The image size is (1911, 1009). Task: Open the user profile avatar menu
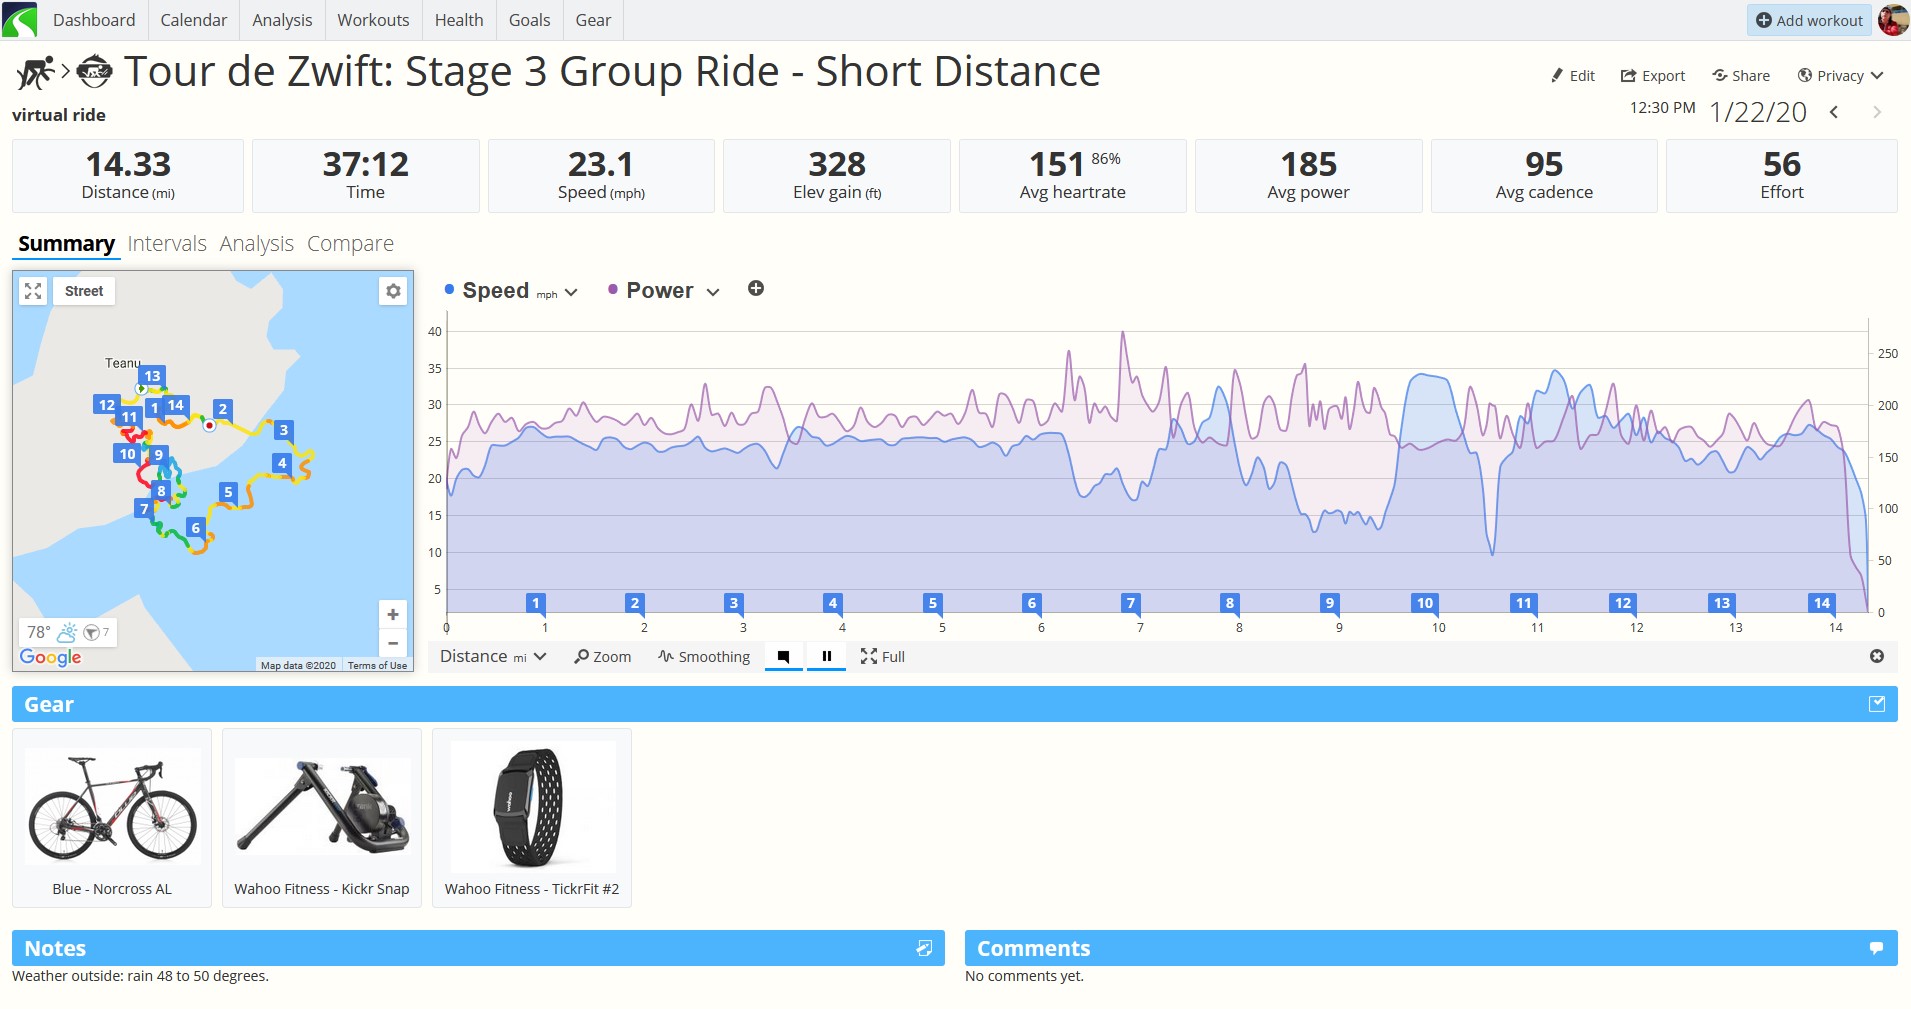[x=1893, y=20]
